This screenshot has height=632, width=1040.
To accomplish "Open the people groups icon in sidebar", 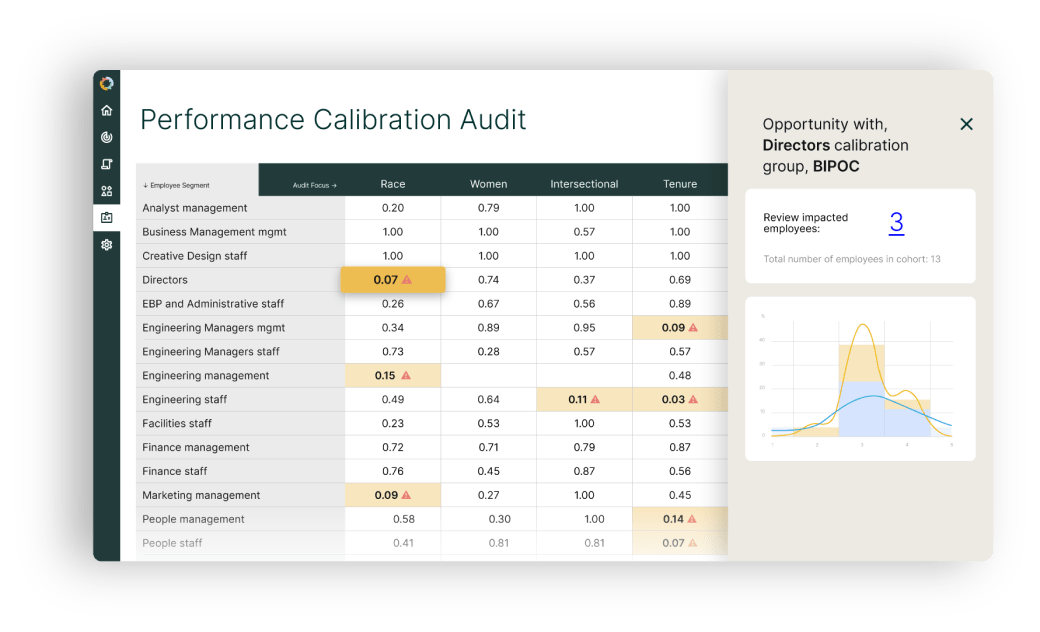I will [107, 191].
